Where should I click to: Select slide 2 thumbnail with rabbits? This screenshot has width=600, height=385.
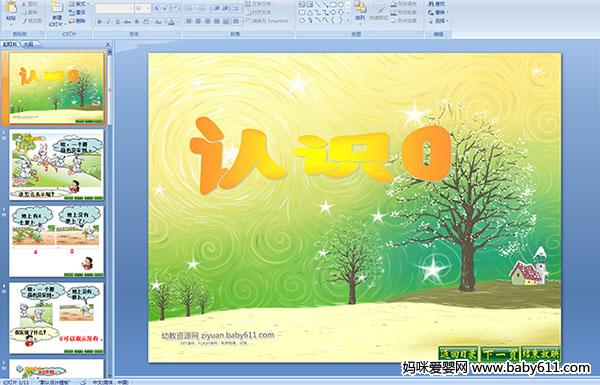(x=56, y=165)
